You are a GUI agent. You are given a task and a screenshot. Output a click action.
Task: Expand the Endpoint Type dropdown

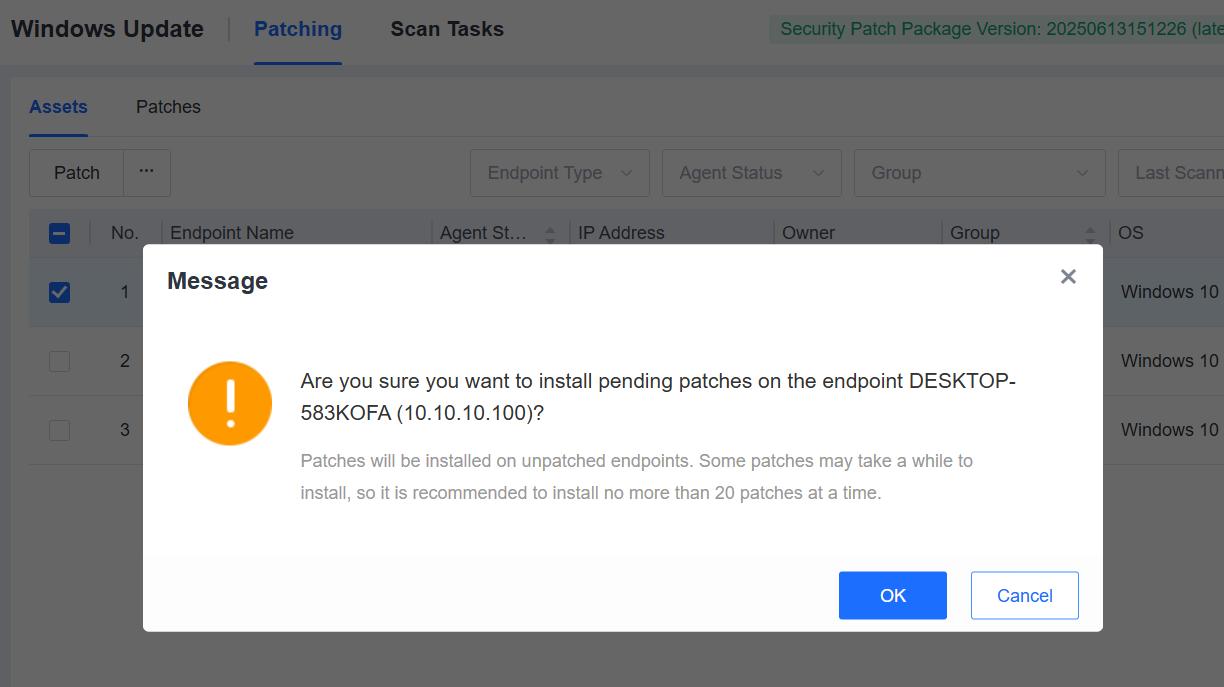click(560, 173)
